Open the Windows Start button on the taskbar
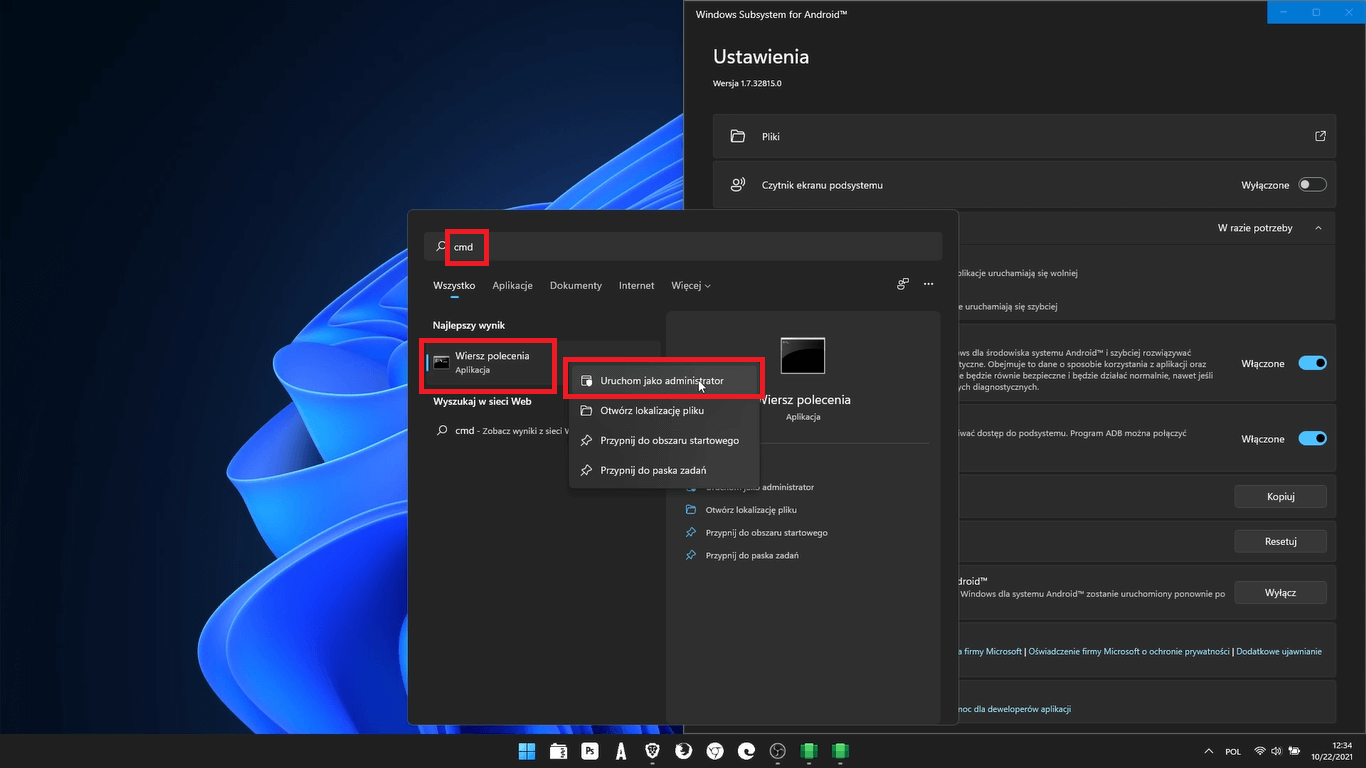The width and height of the screenshot is (1366, 768). pos(526,751)
